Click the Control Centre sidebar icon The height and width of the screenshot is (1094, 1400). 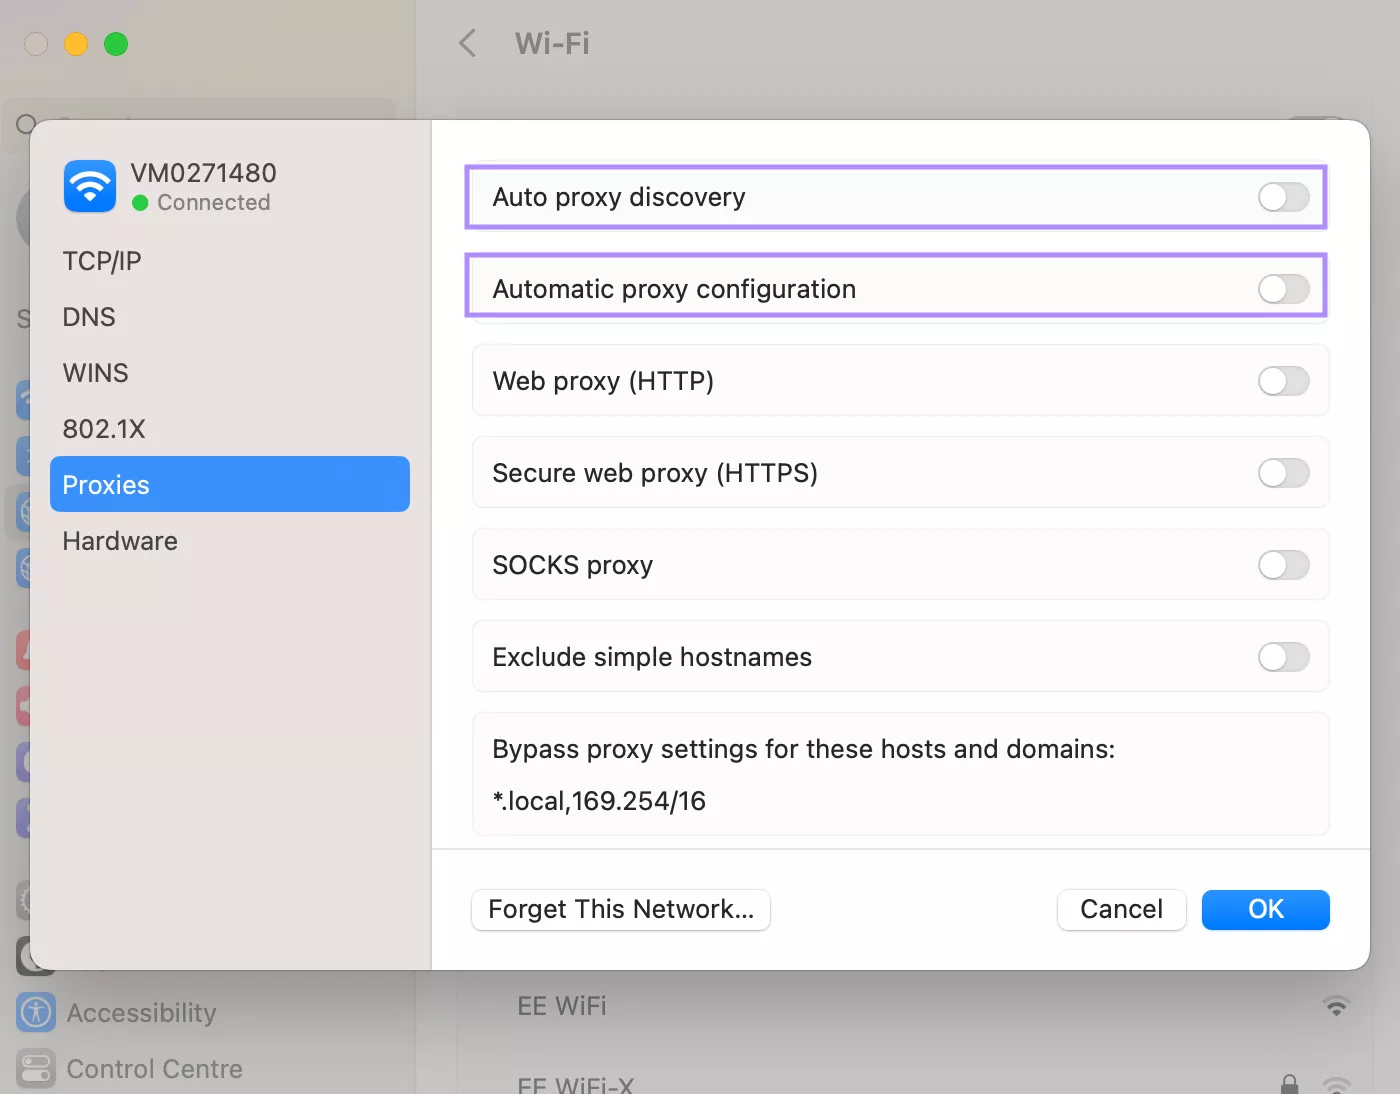pyautogui.click(x=35, y=1068)
